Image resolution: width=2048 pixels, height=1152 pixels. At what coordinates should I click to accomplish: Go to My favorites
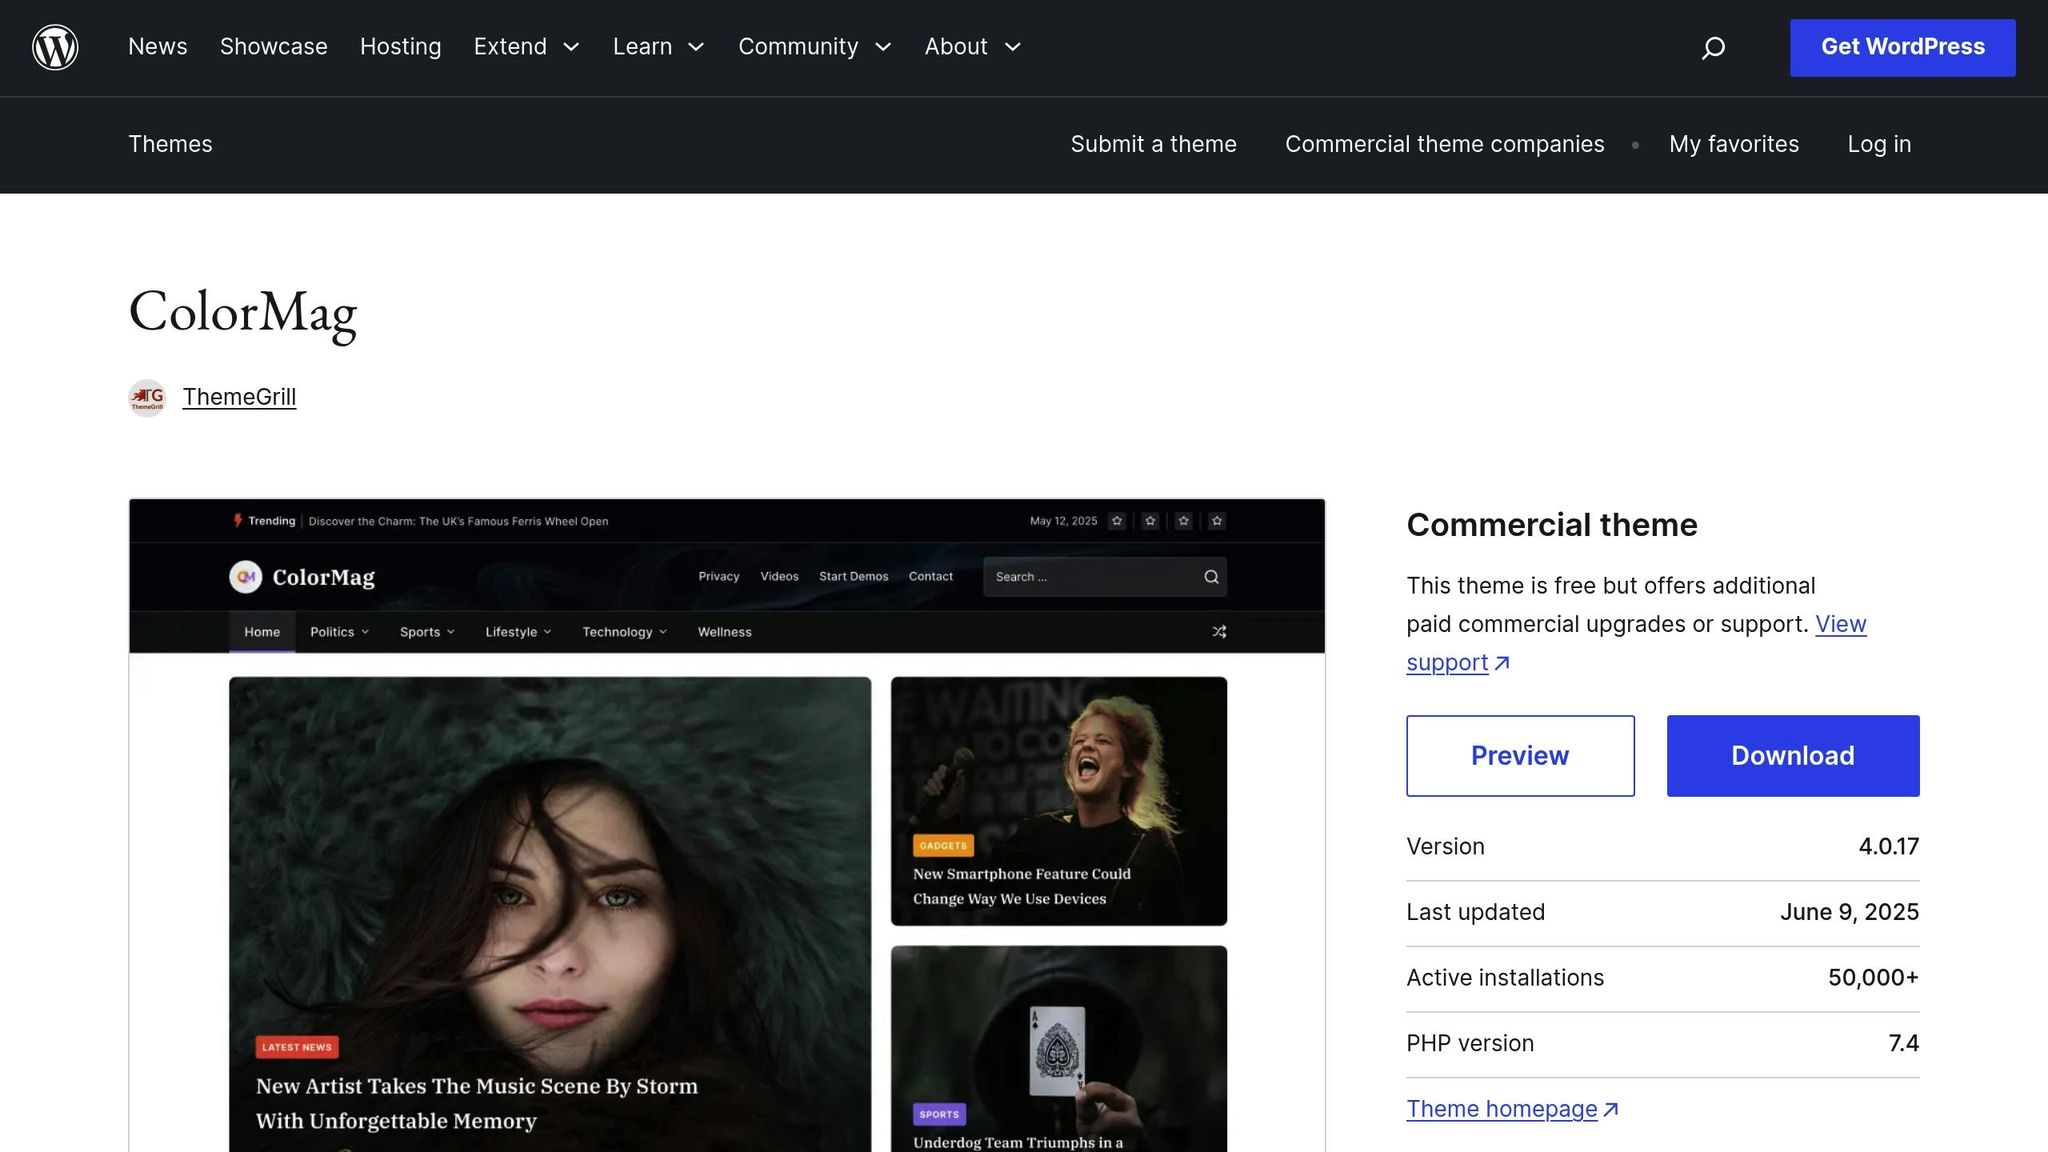pos(1734,144)
